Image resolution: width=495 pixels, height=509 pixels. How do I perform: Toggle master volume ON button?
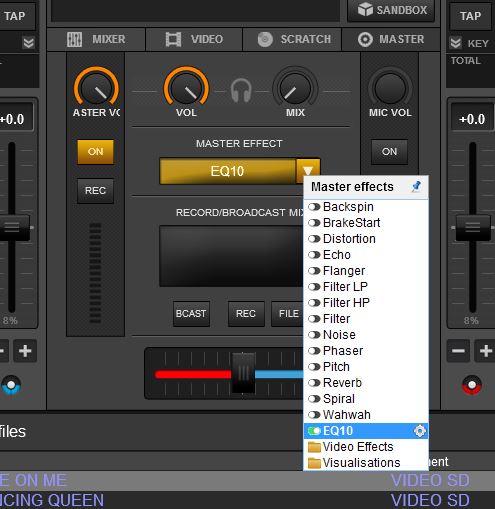pos(95,152)
